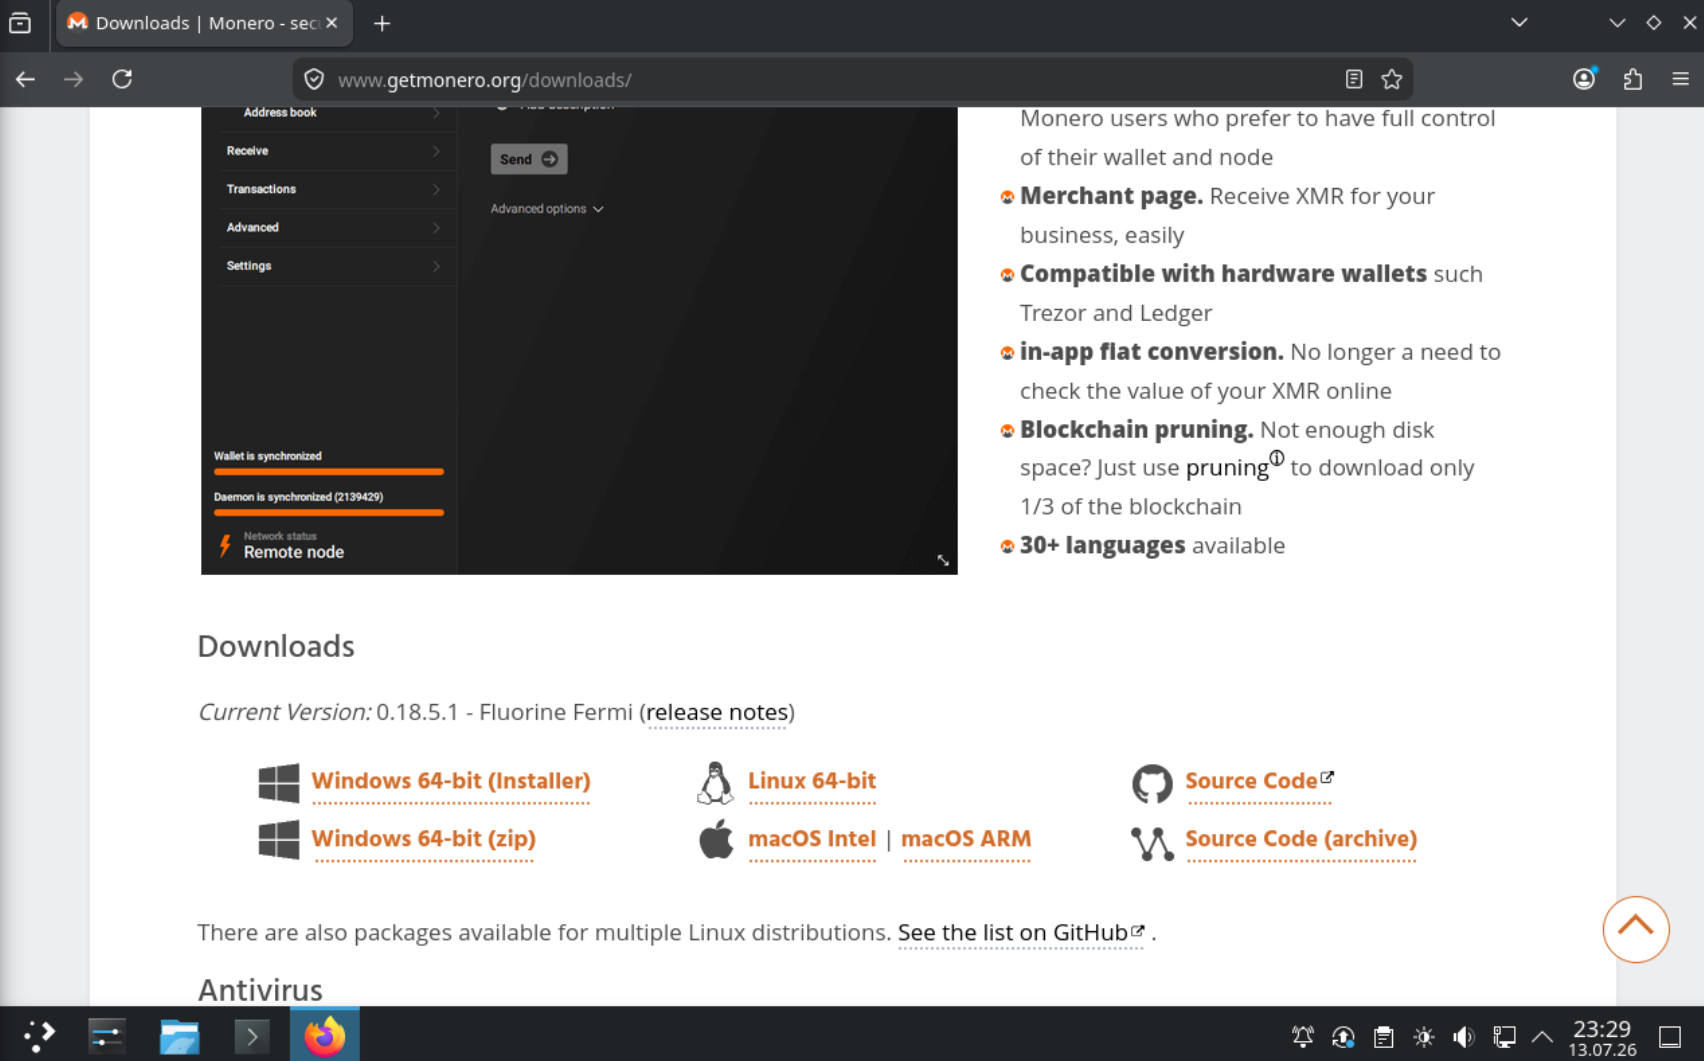The height and width of the screenshot is (1061, 1704).
Task: Open the Firefox account menu
Action: pos(1584,79)
